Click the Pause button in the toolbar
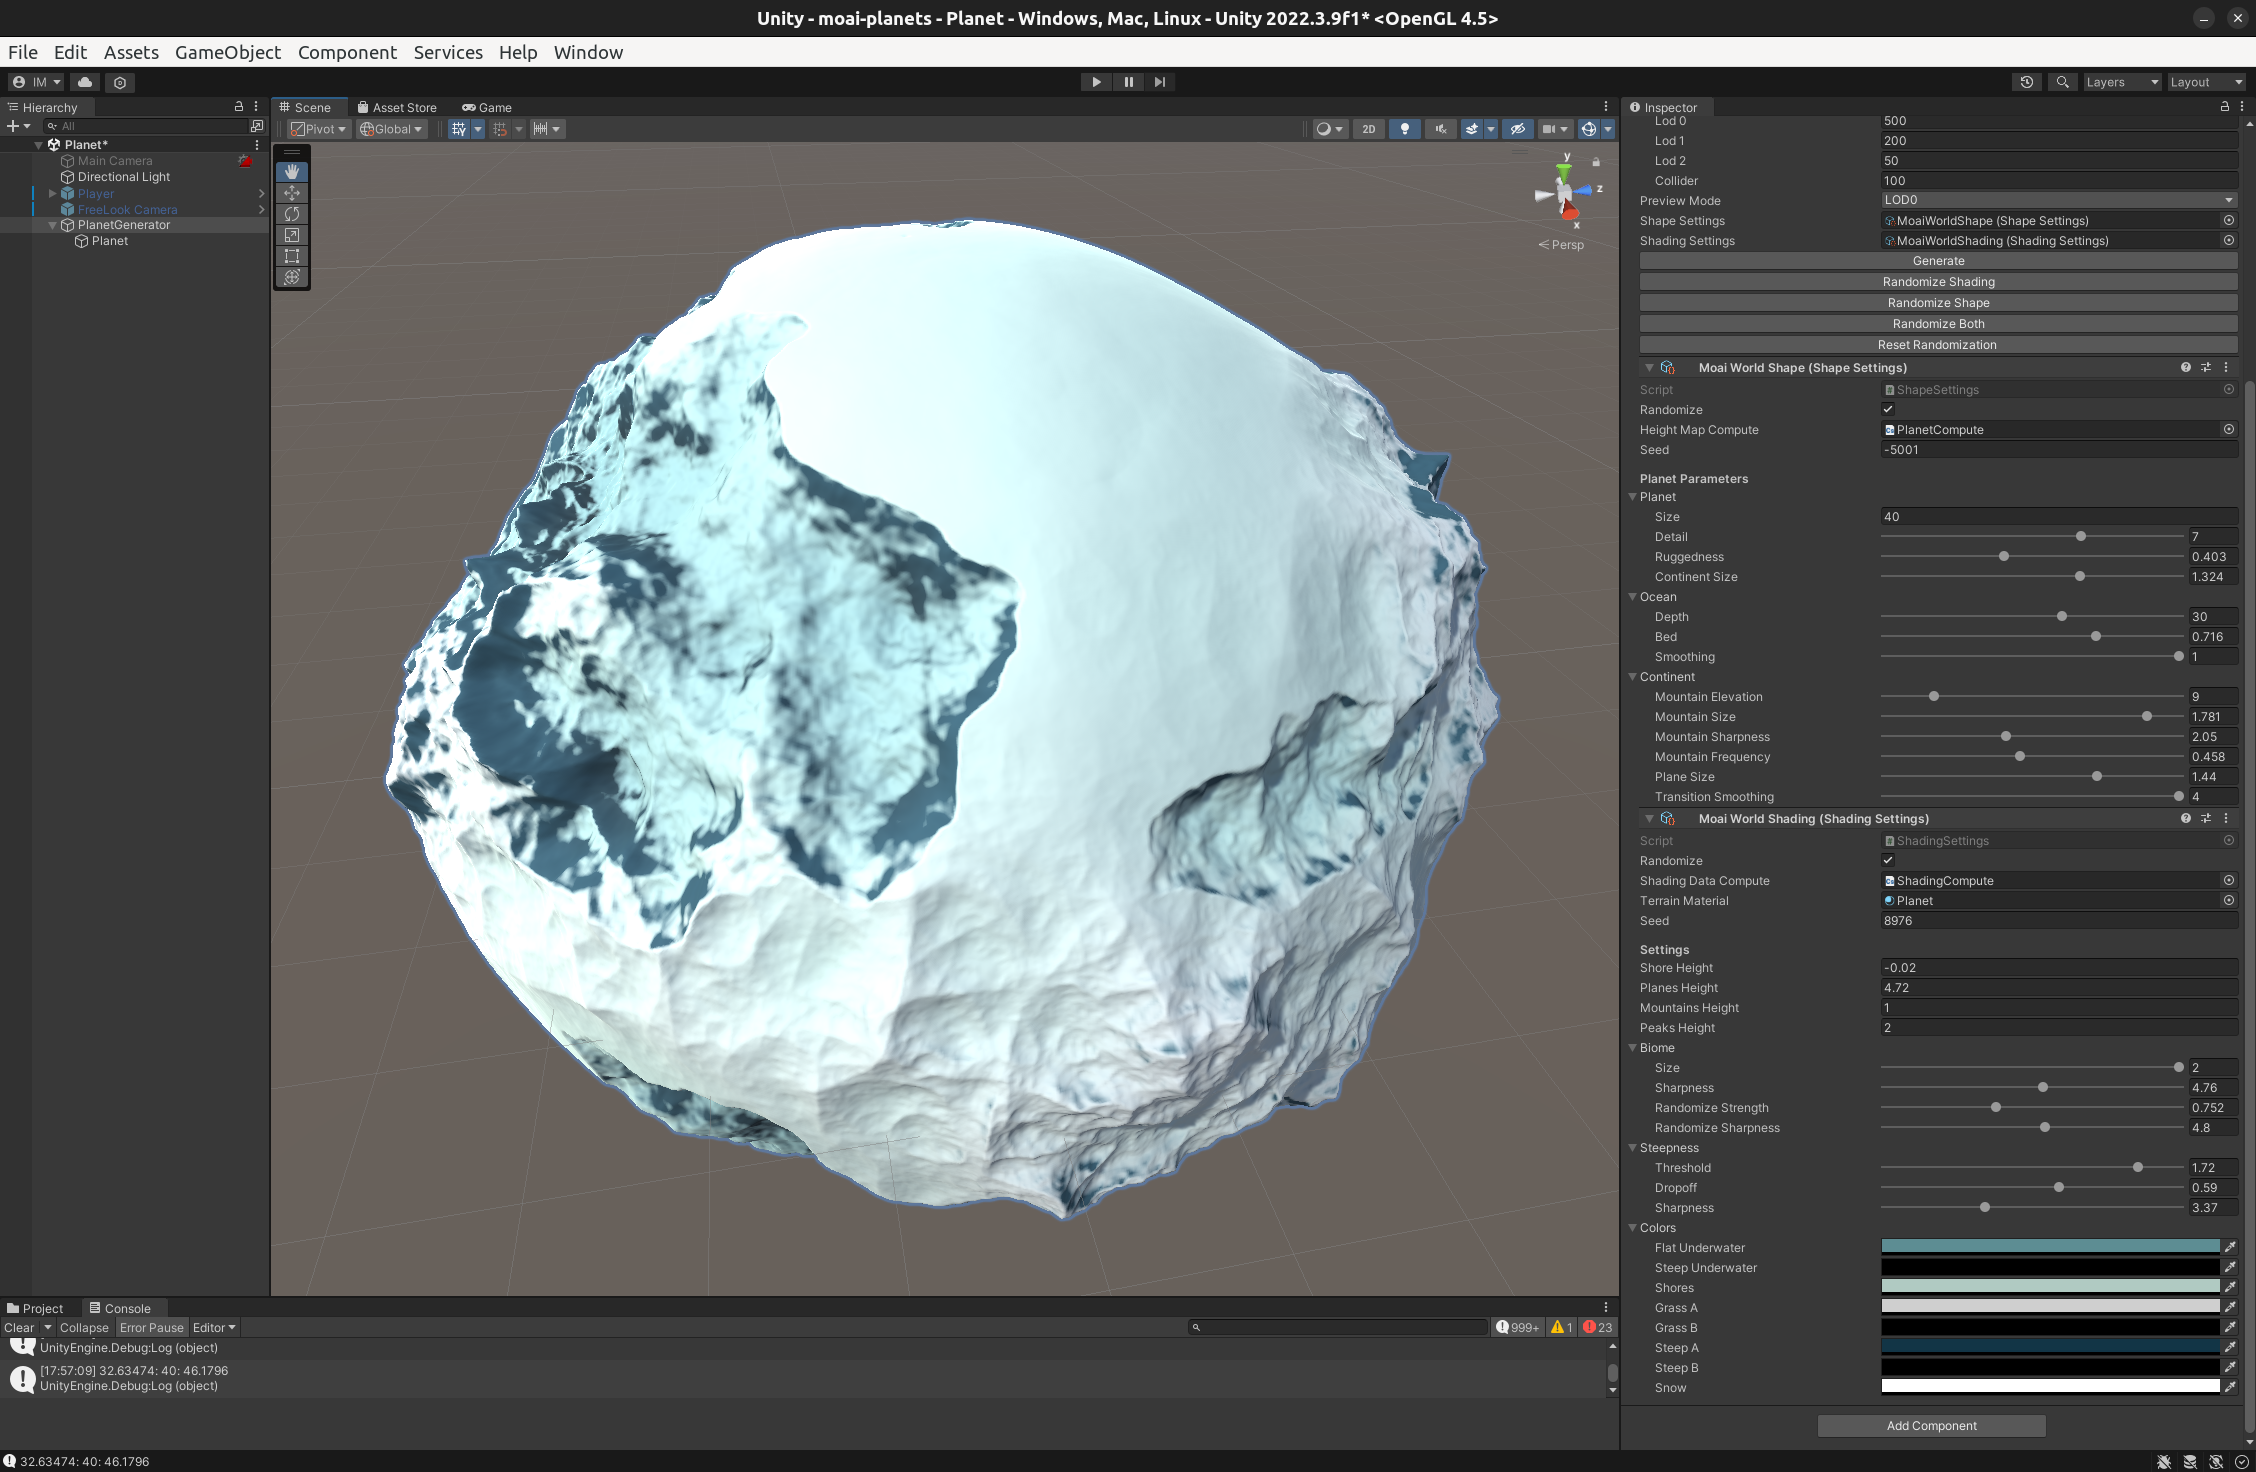2256x1472 pixels. point(1128,81)
